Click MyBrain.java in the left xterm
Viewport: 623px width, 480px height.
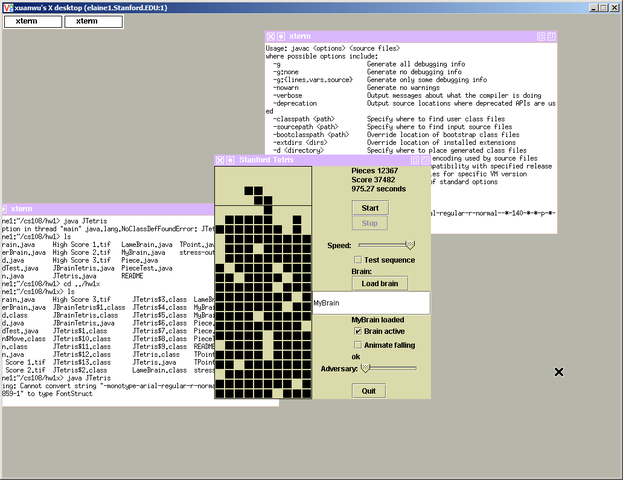[x=143, y=253]
